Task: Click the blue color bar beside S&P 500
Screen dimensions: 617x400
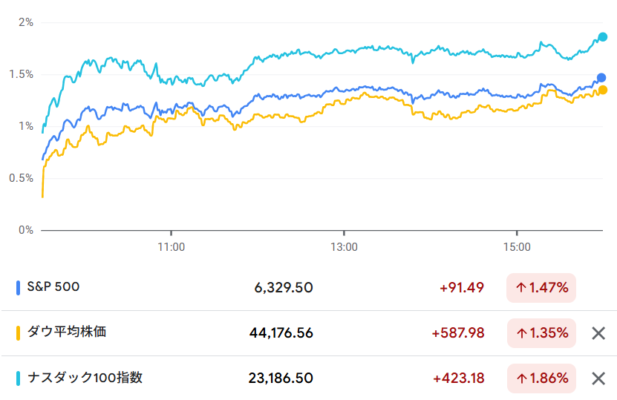Action: click(18, 288)
